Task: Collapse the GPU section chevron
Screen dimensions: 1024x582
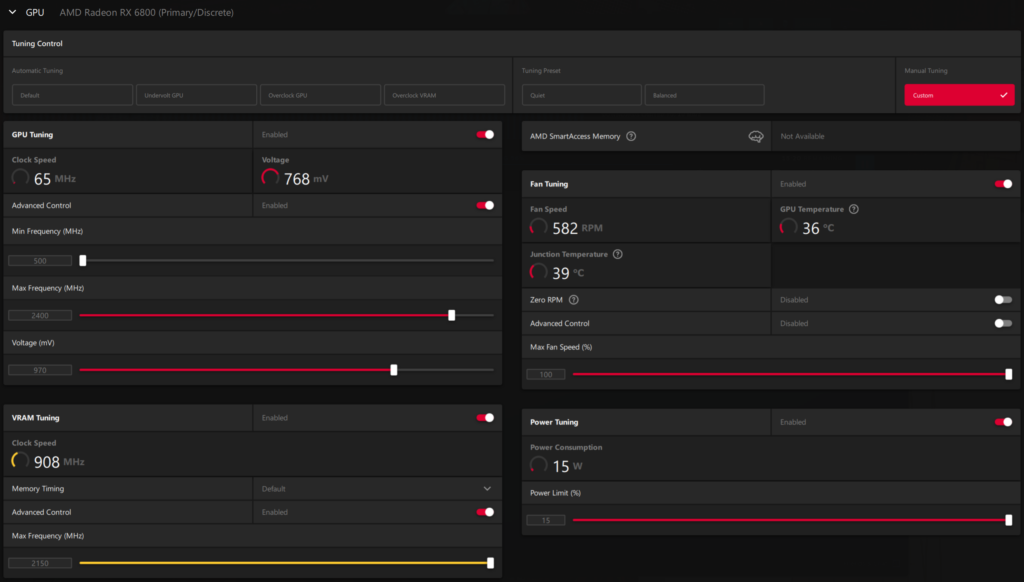Action: coord(12,12)
